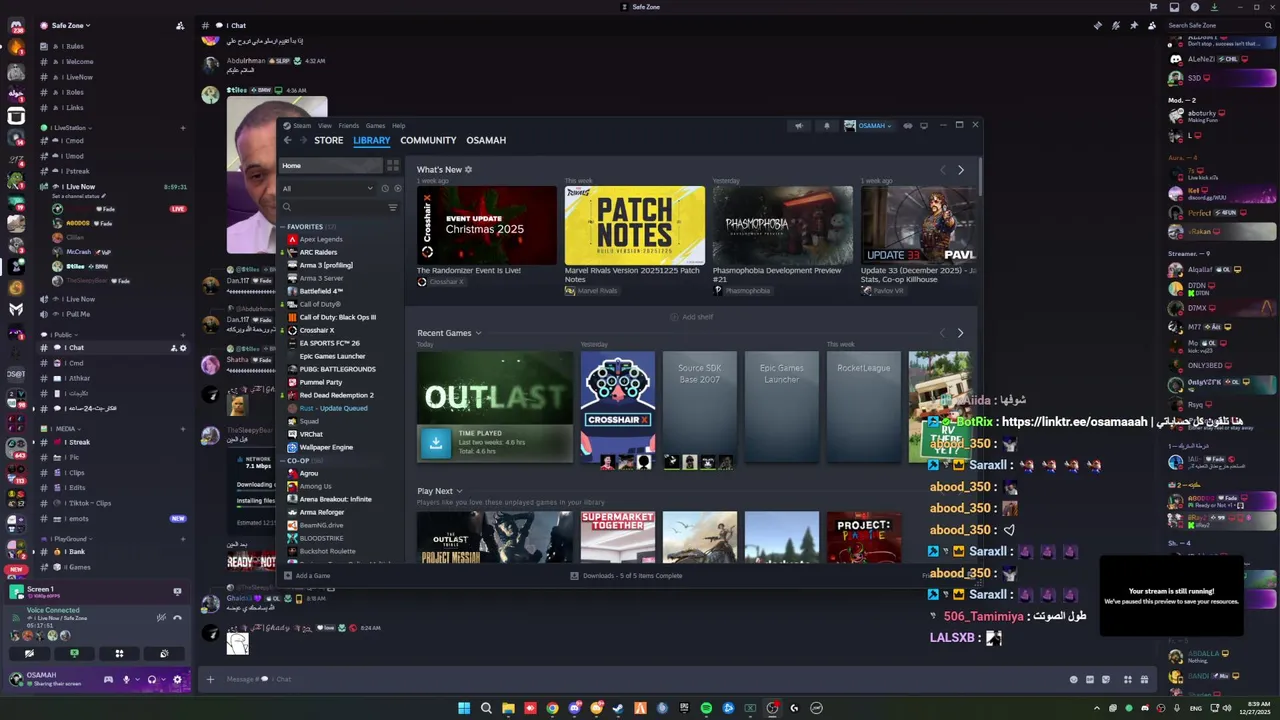Go back with Steam's back arrow

pyautogui.click(x=287, y=140)
